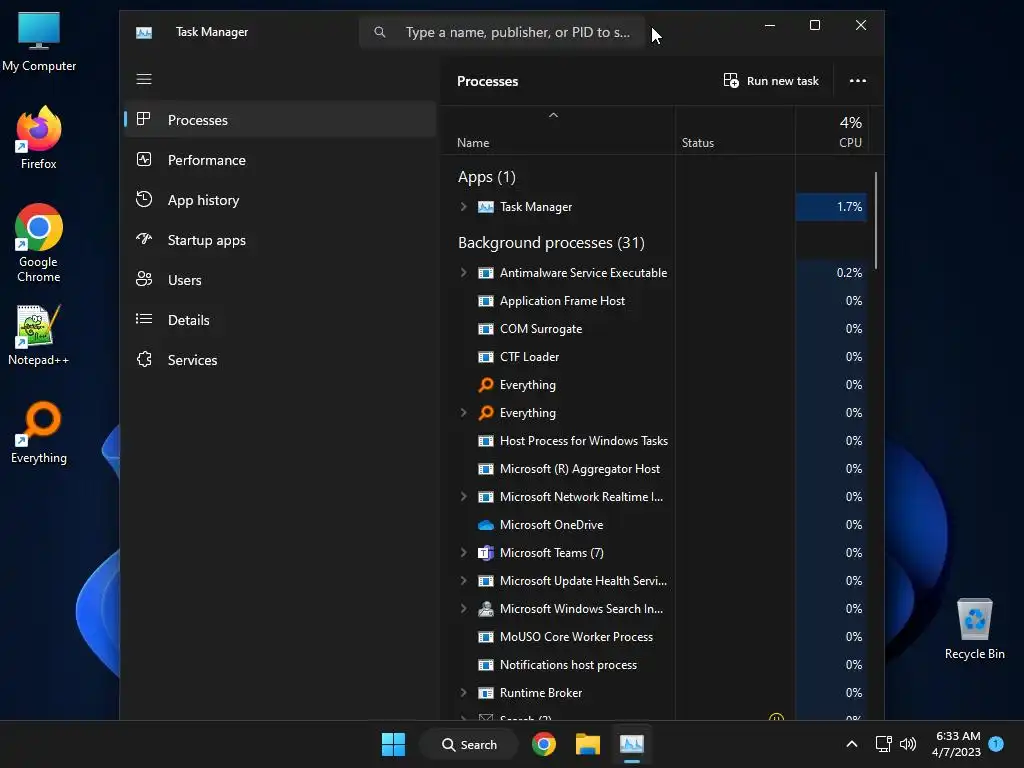This screenshot has height=768, width=1024.
Task: Switch to the Details page
Action: pyautogui.click(x=280, y=320)
